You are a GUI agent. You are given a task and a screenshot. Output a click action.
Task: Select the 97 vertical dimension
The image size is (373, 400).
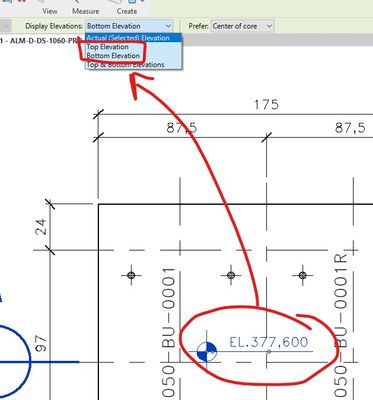point(42,343)
